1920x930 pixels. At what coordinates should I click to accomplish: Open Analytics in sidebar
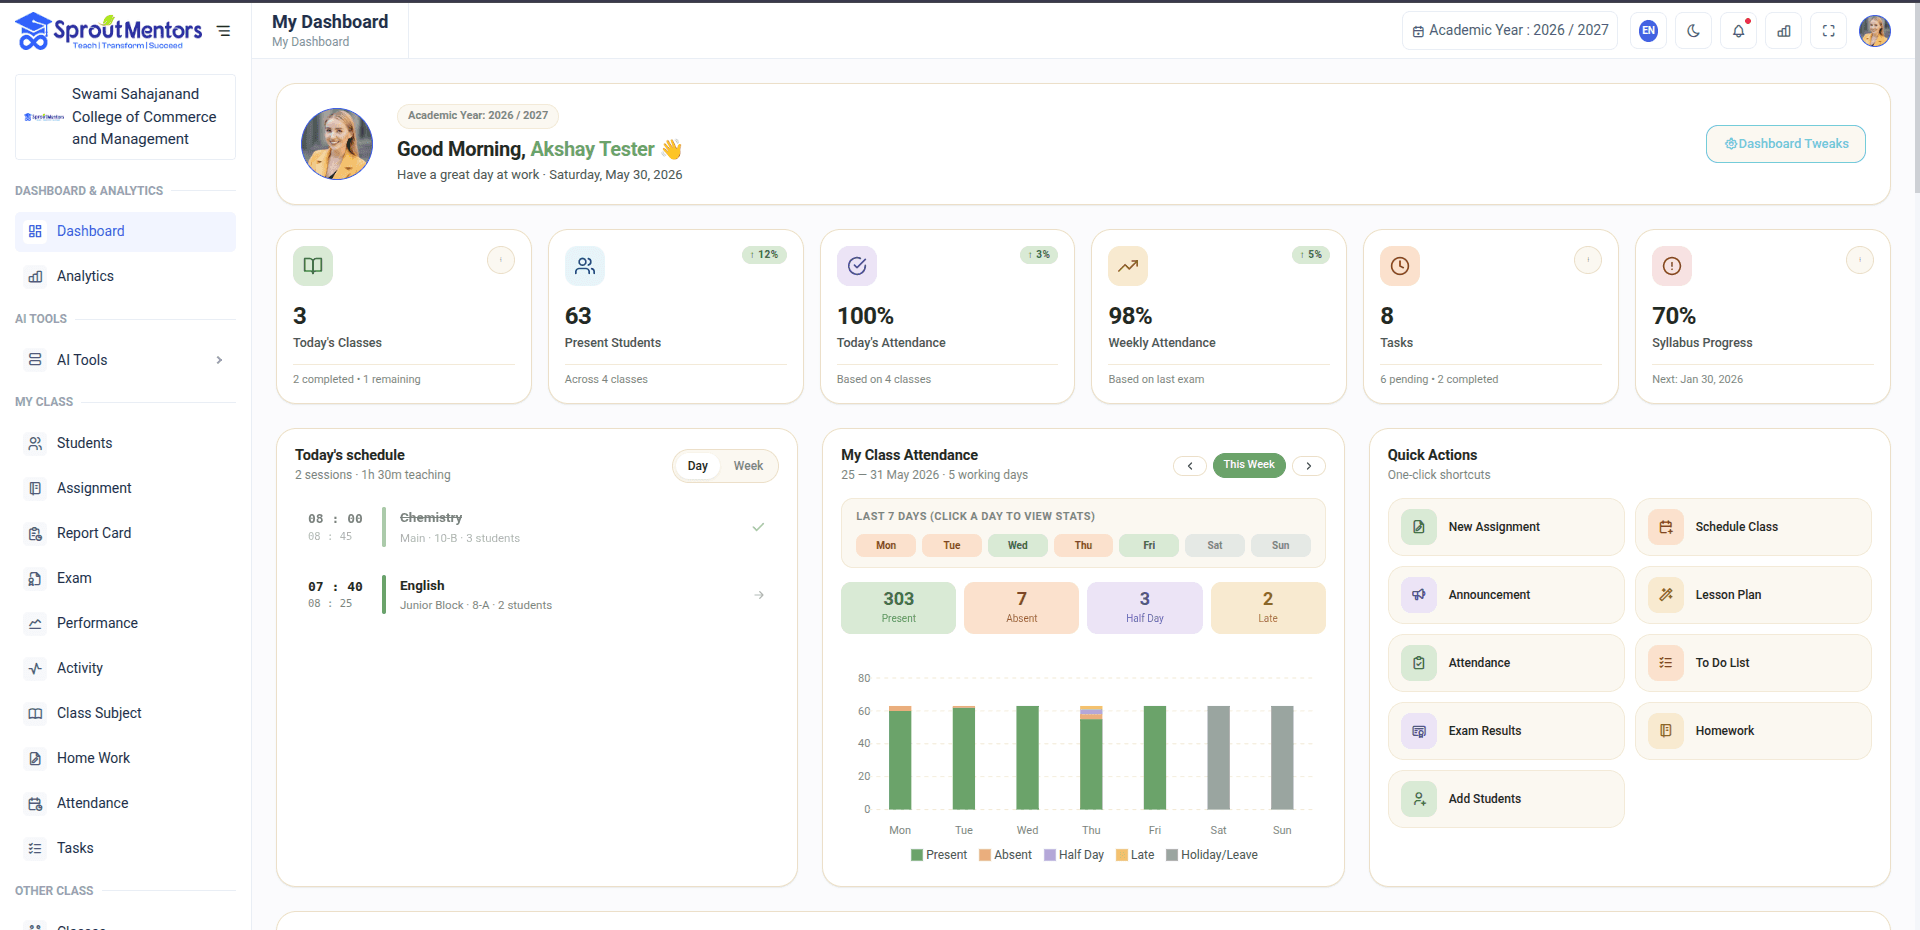pos(125,276)
